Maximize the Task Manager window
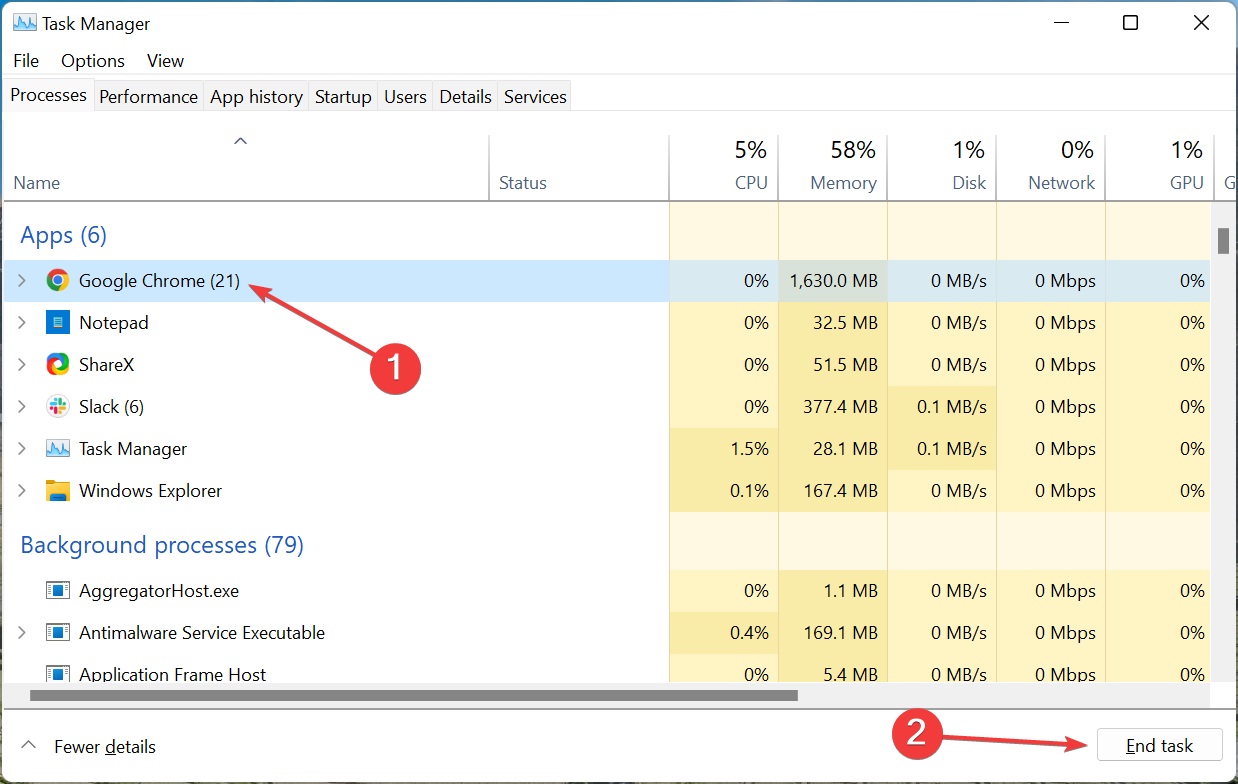 [x=1130, y=23]
